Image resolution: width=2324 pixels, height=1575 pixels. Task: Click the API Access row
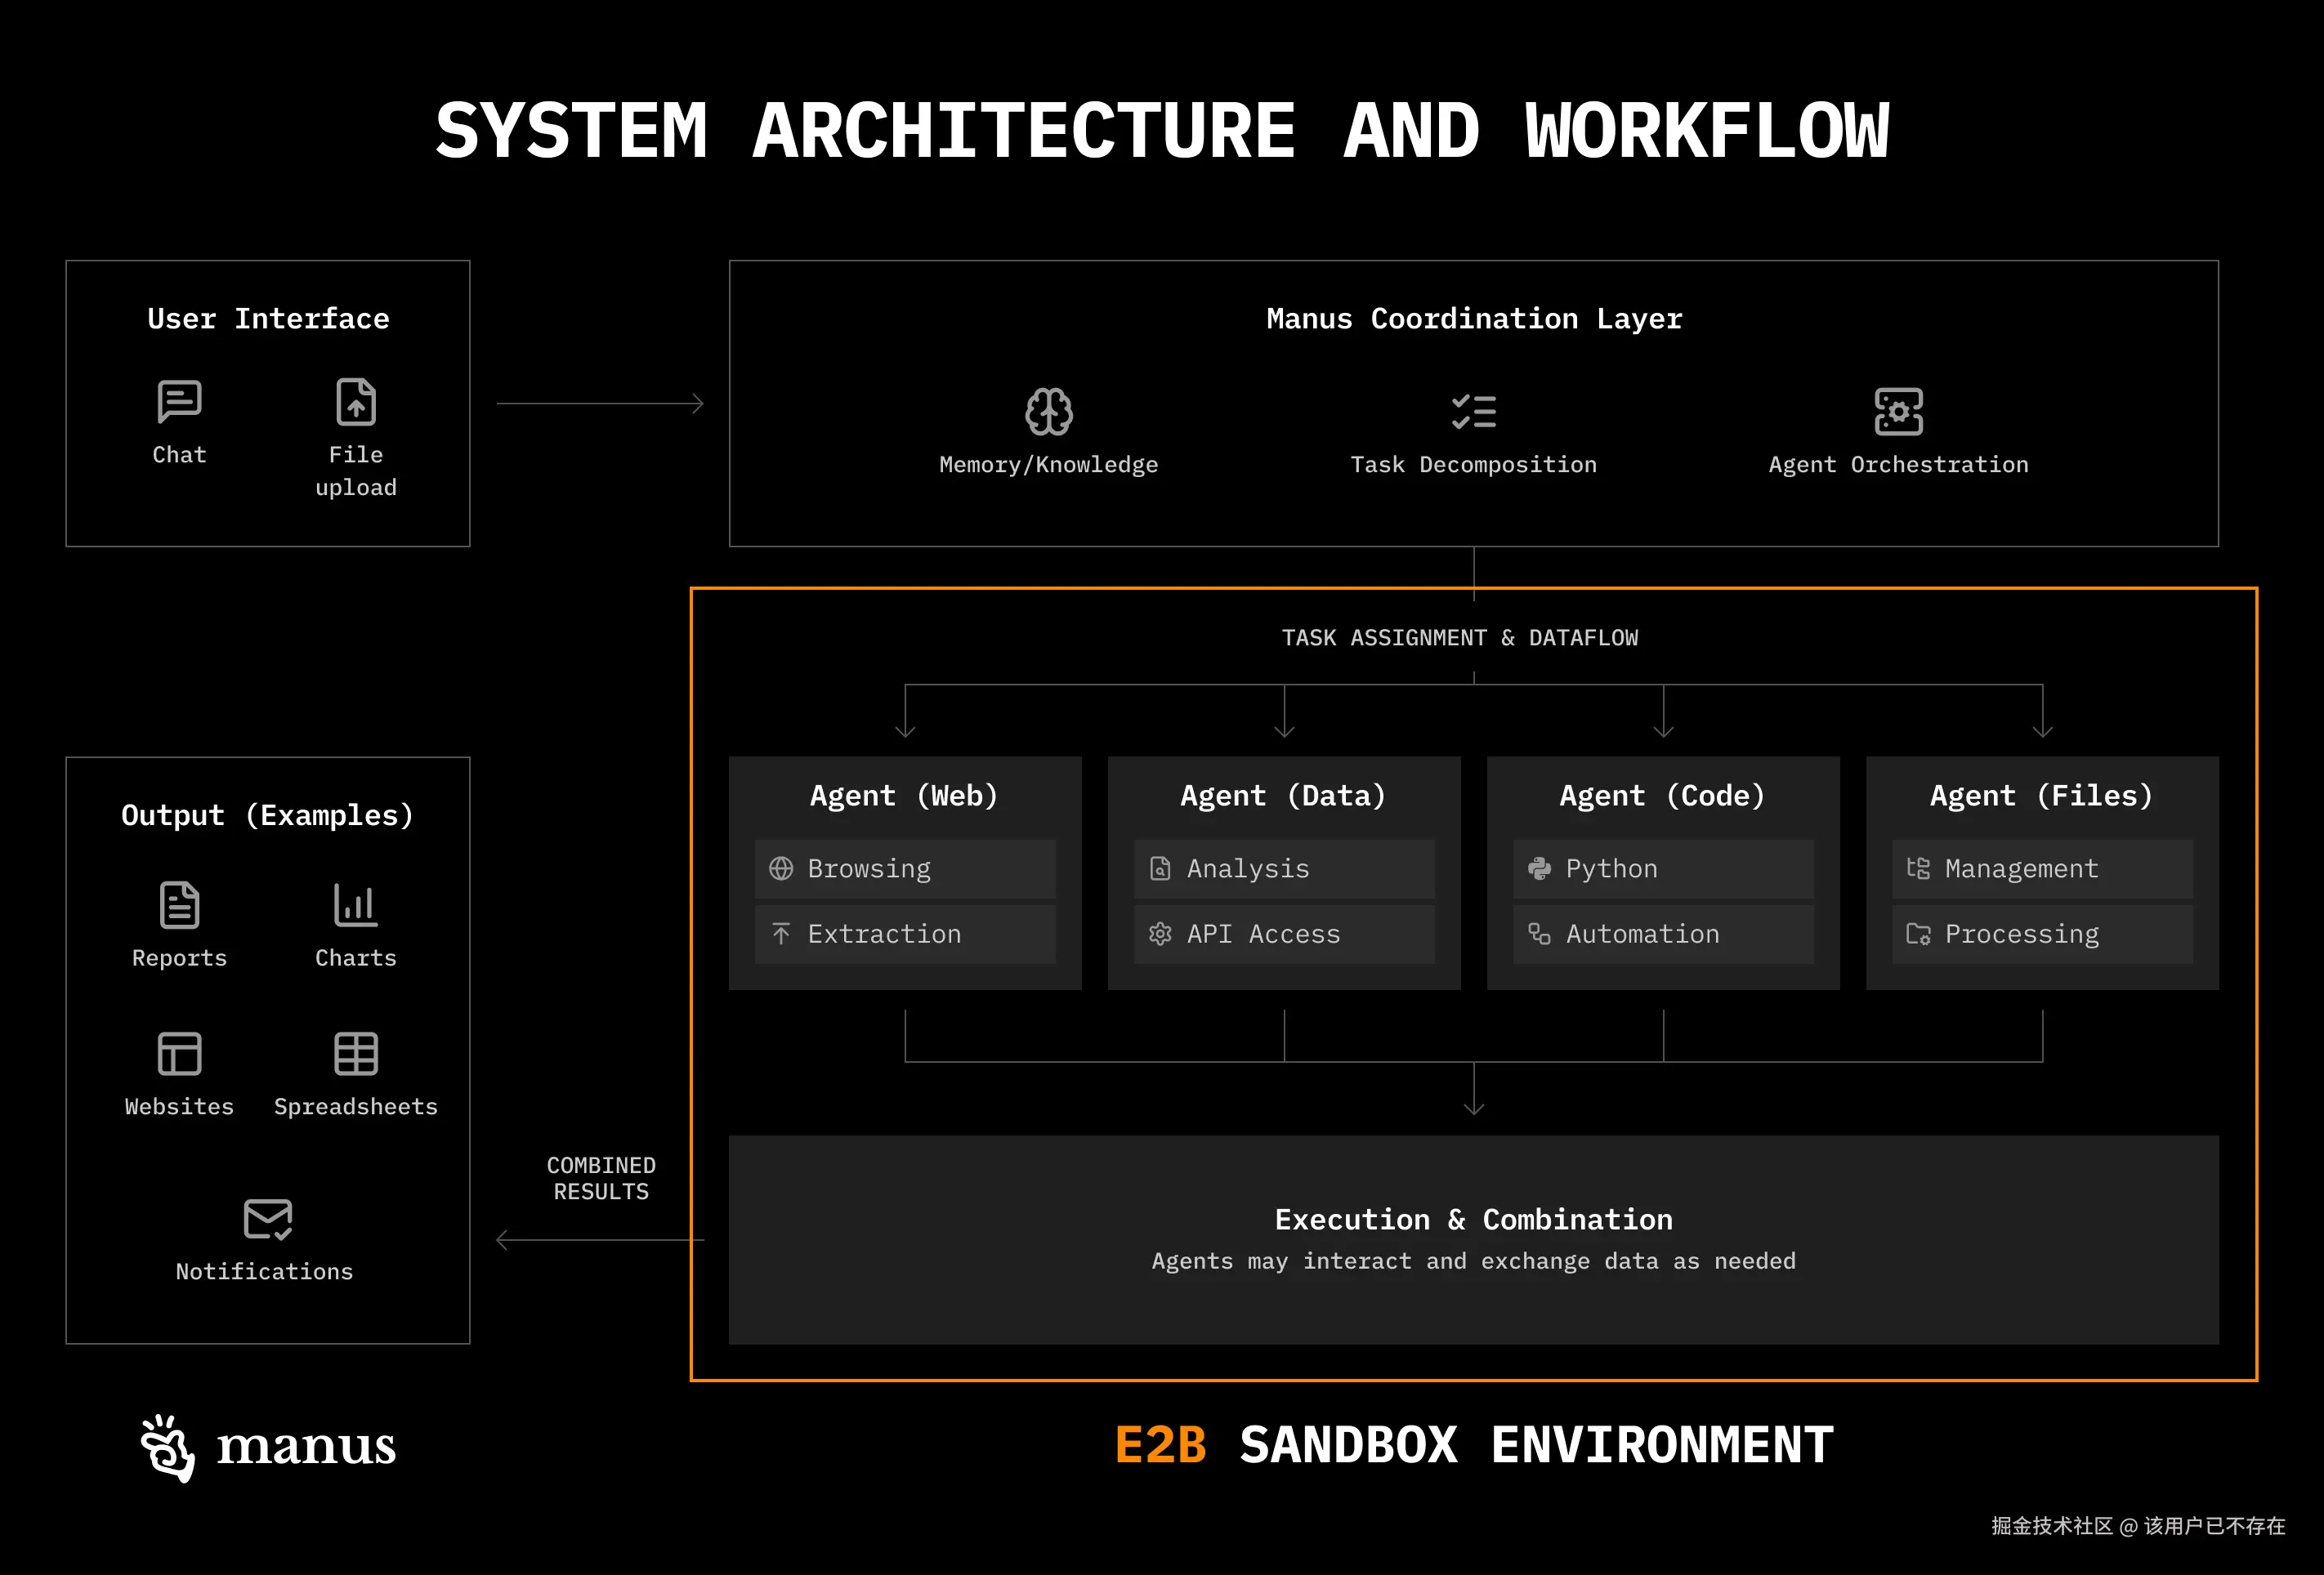coord(1283,934)
